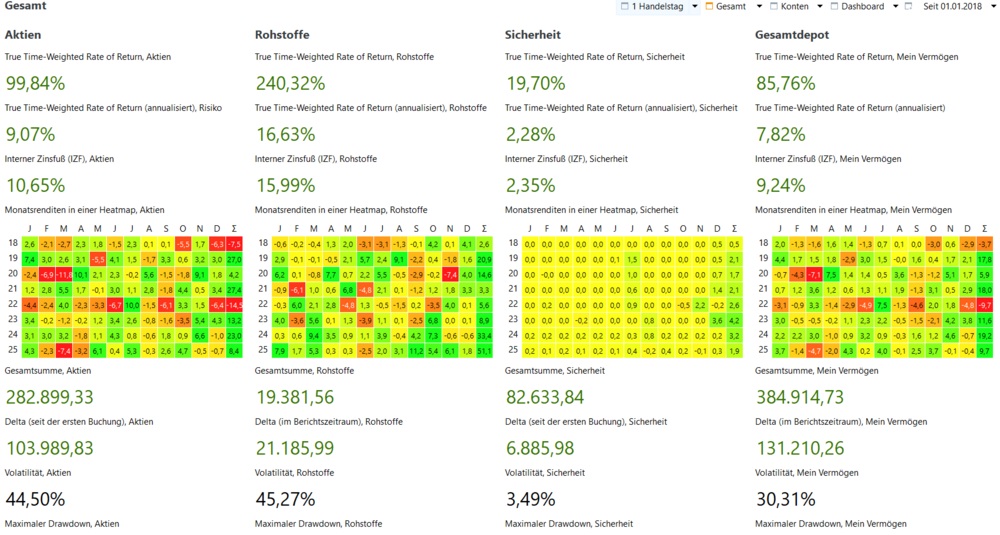Image resolution: width=1000 pixels, height=535 pixels.
Task: Click the Sicherheit Gesamtsumme value 82.633,84
Action: click(545, 397)
